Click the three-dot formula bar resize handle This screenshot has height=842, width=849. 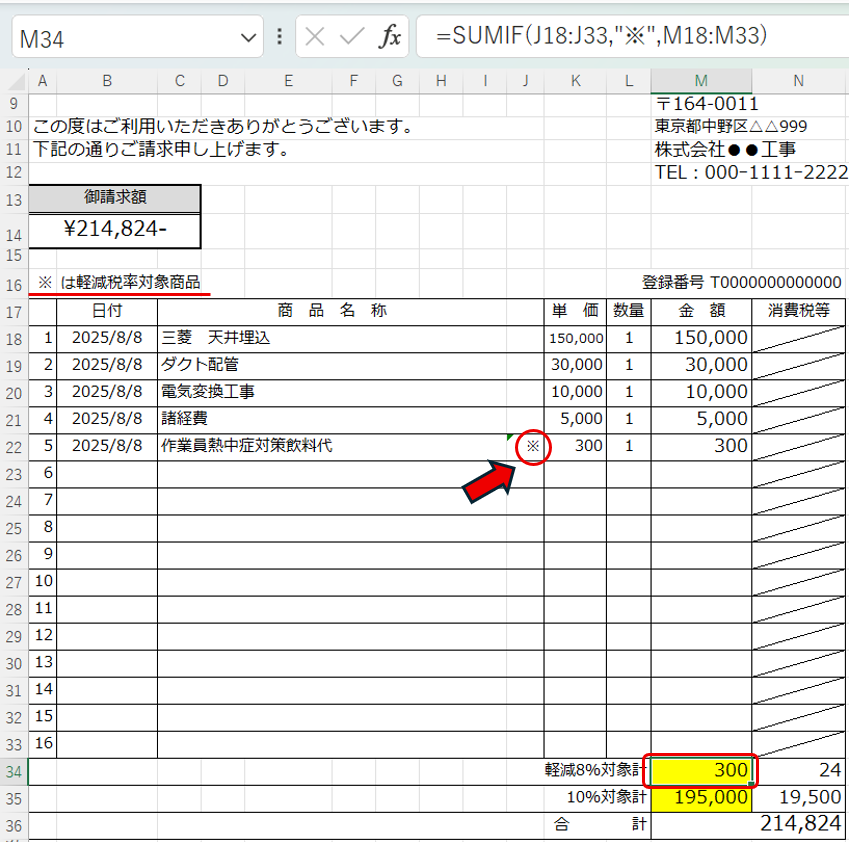[279, 38]
